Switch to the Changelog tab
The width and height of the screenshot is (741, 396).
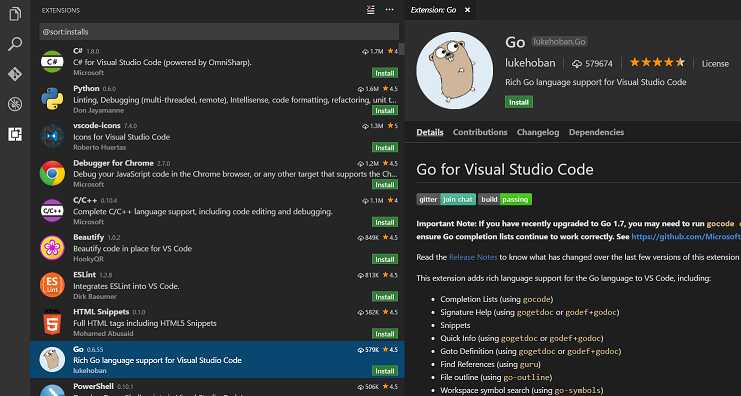pos(538,132)
